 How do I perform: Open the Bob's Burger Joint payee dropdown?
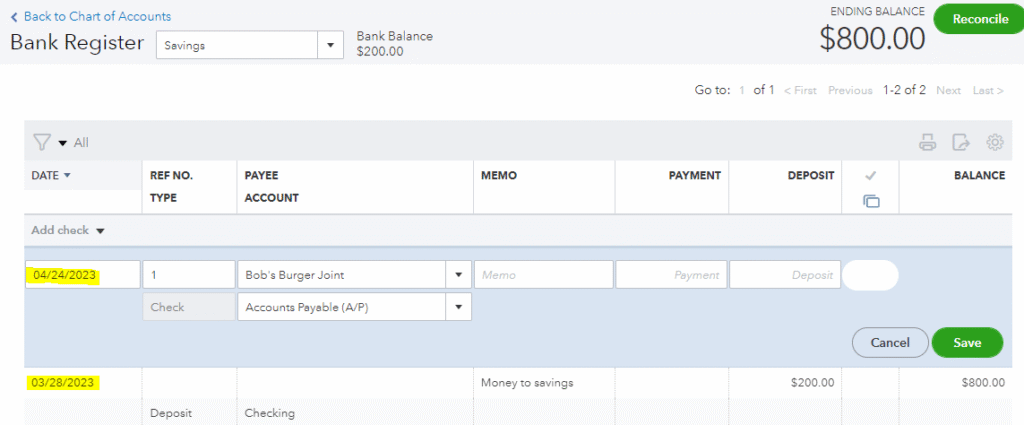(x=458, y=275)
